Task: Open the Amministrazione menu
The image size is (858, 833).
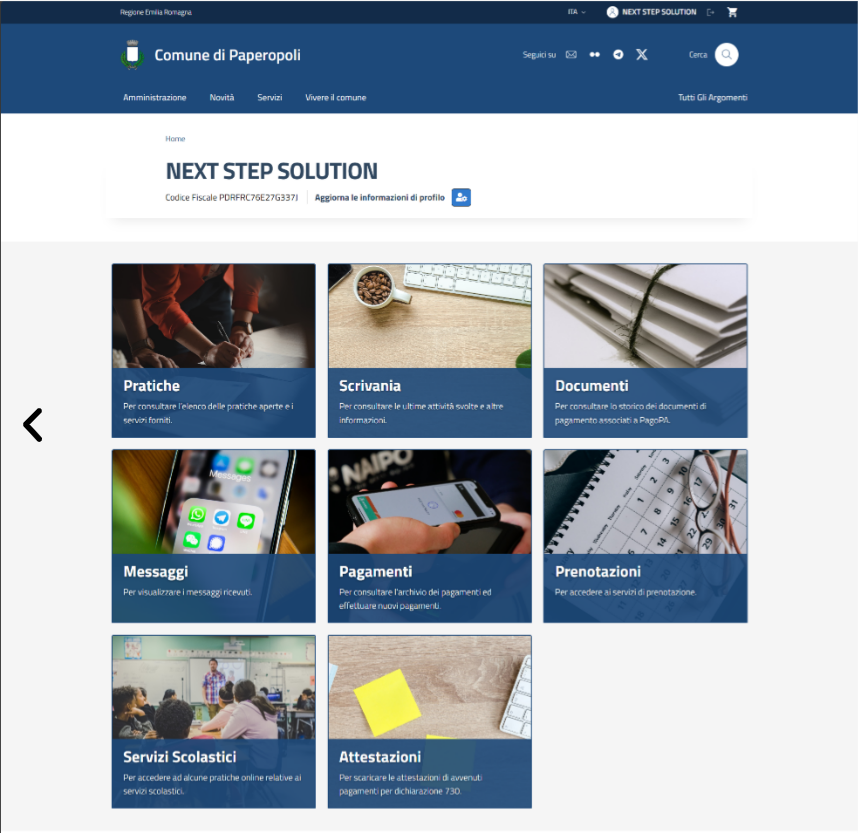Action: [x=154, y=98]
